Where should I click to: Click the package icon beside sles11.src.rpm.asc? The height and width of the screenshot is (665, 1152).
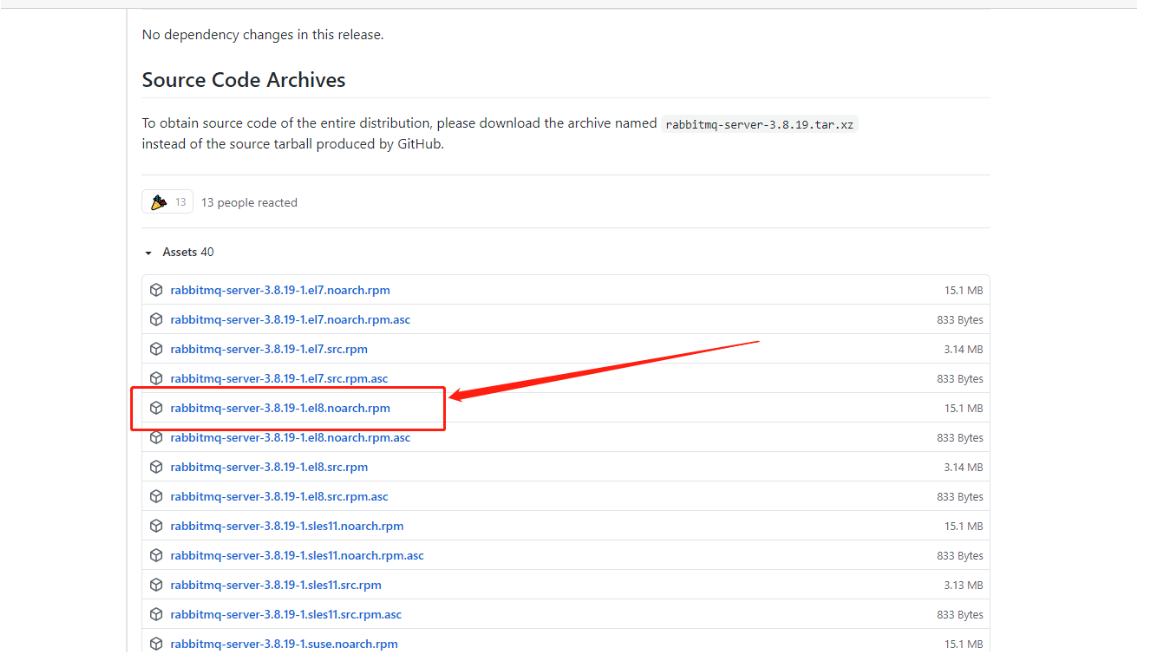pos(156,614)
